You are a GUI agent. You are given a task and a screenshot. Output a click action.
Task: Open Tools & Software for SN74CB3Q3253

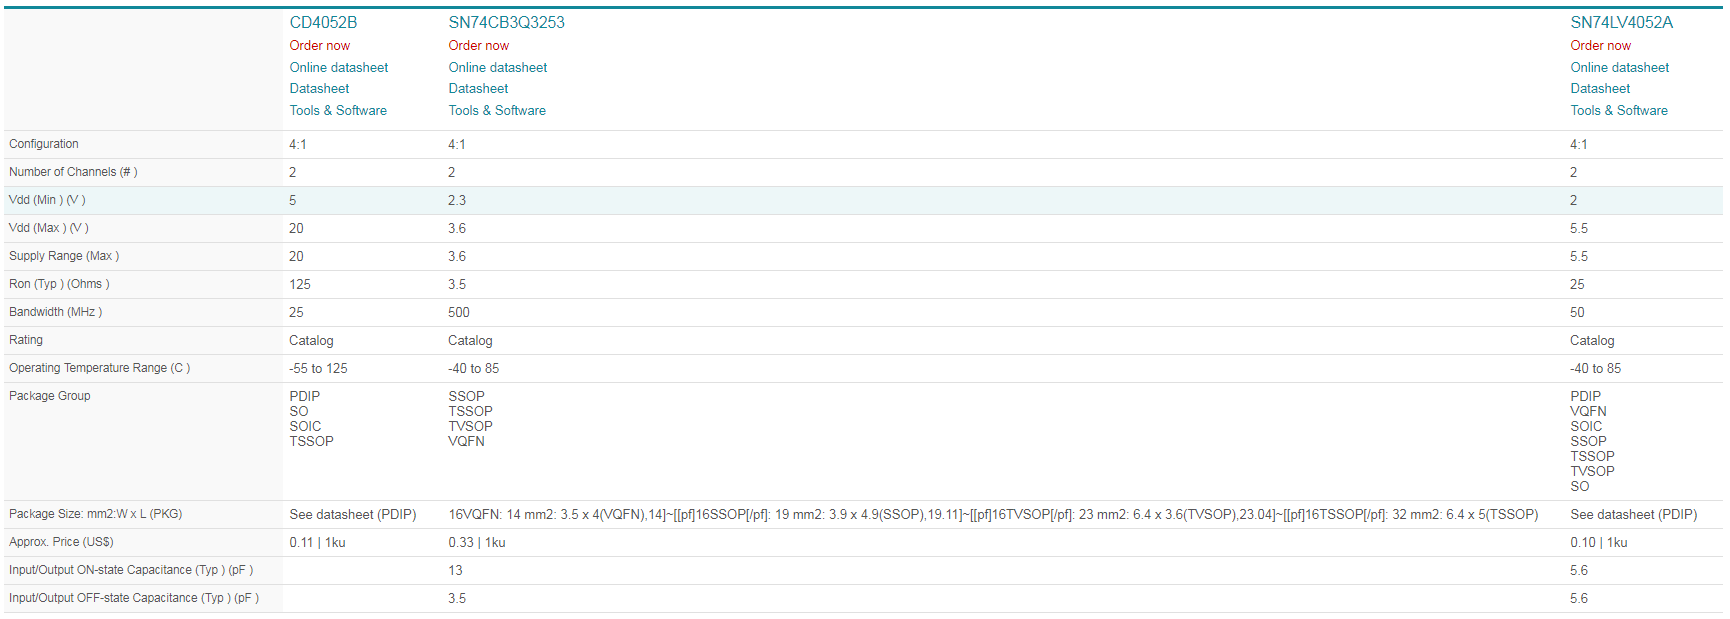tap(497, 110)
